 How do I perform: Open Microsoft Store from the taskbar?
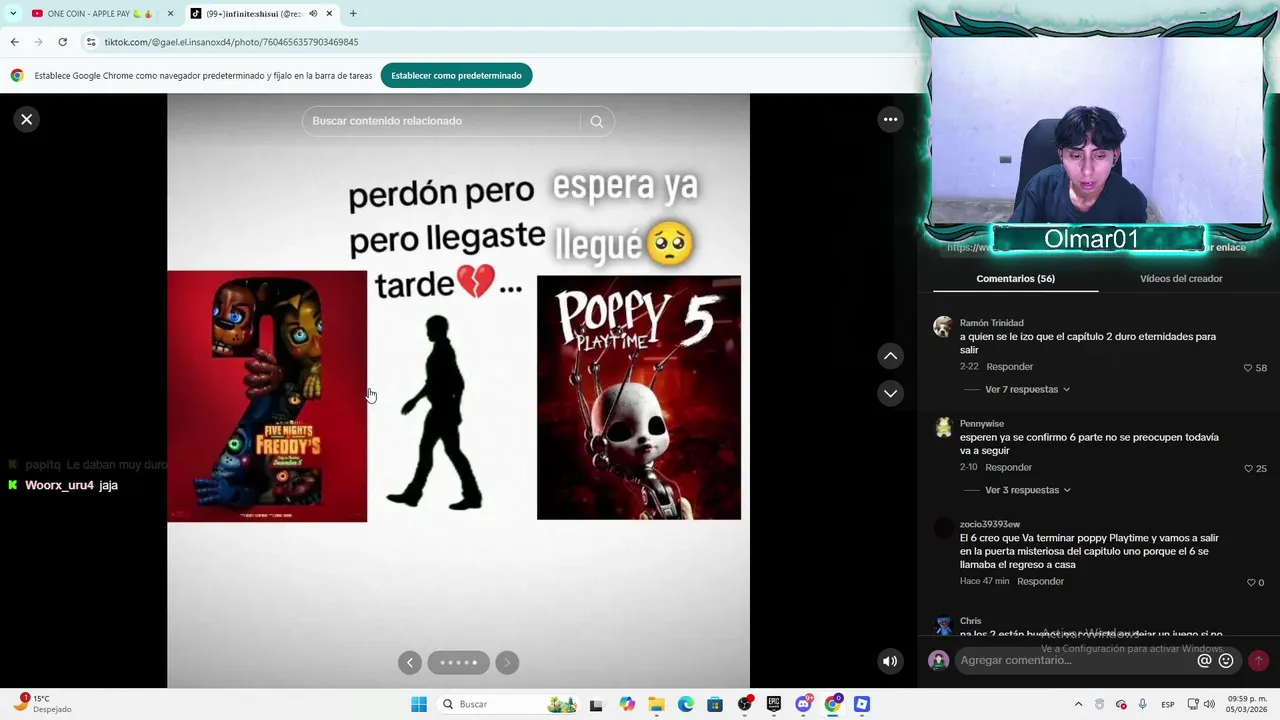click(715, 704)
